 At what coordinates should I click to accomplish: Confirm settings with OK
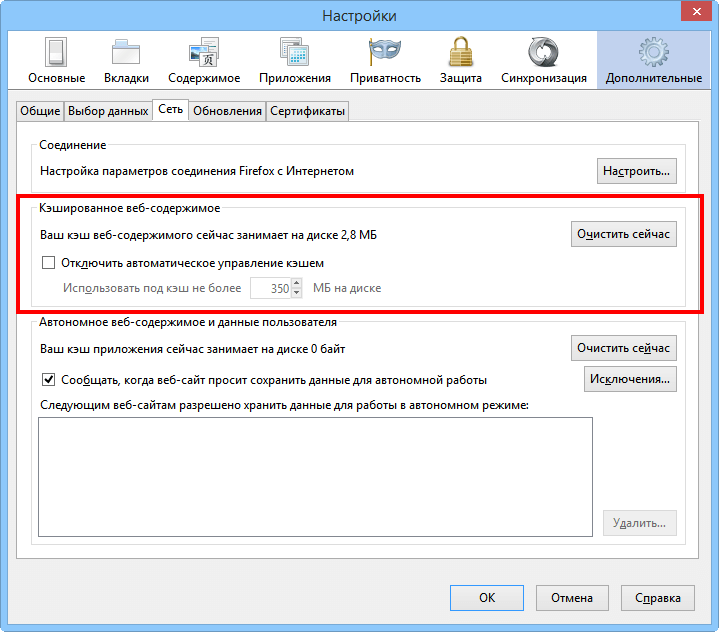[487, 598]
